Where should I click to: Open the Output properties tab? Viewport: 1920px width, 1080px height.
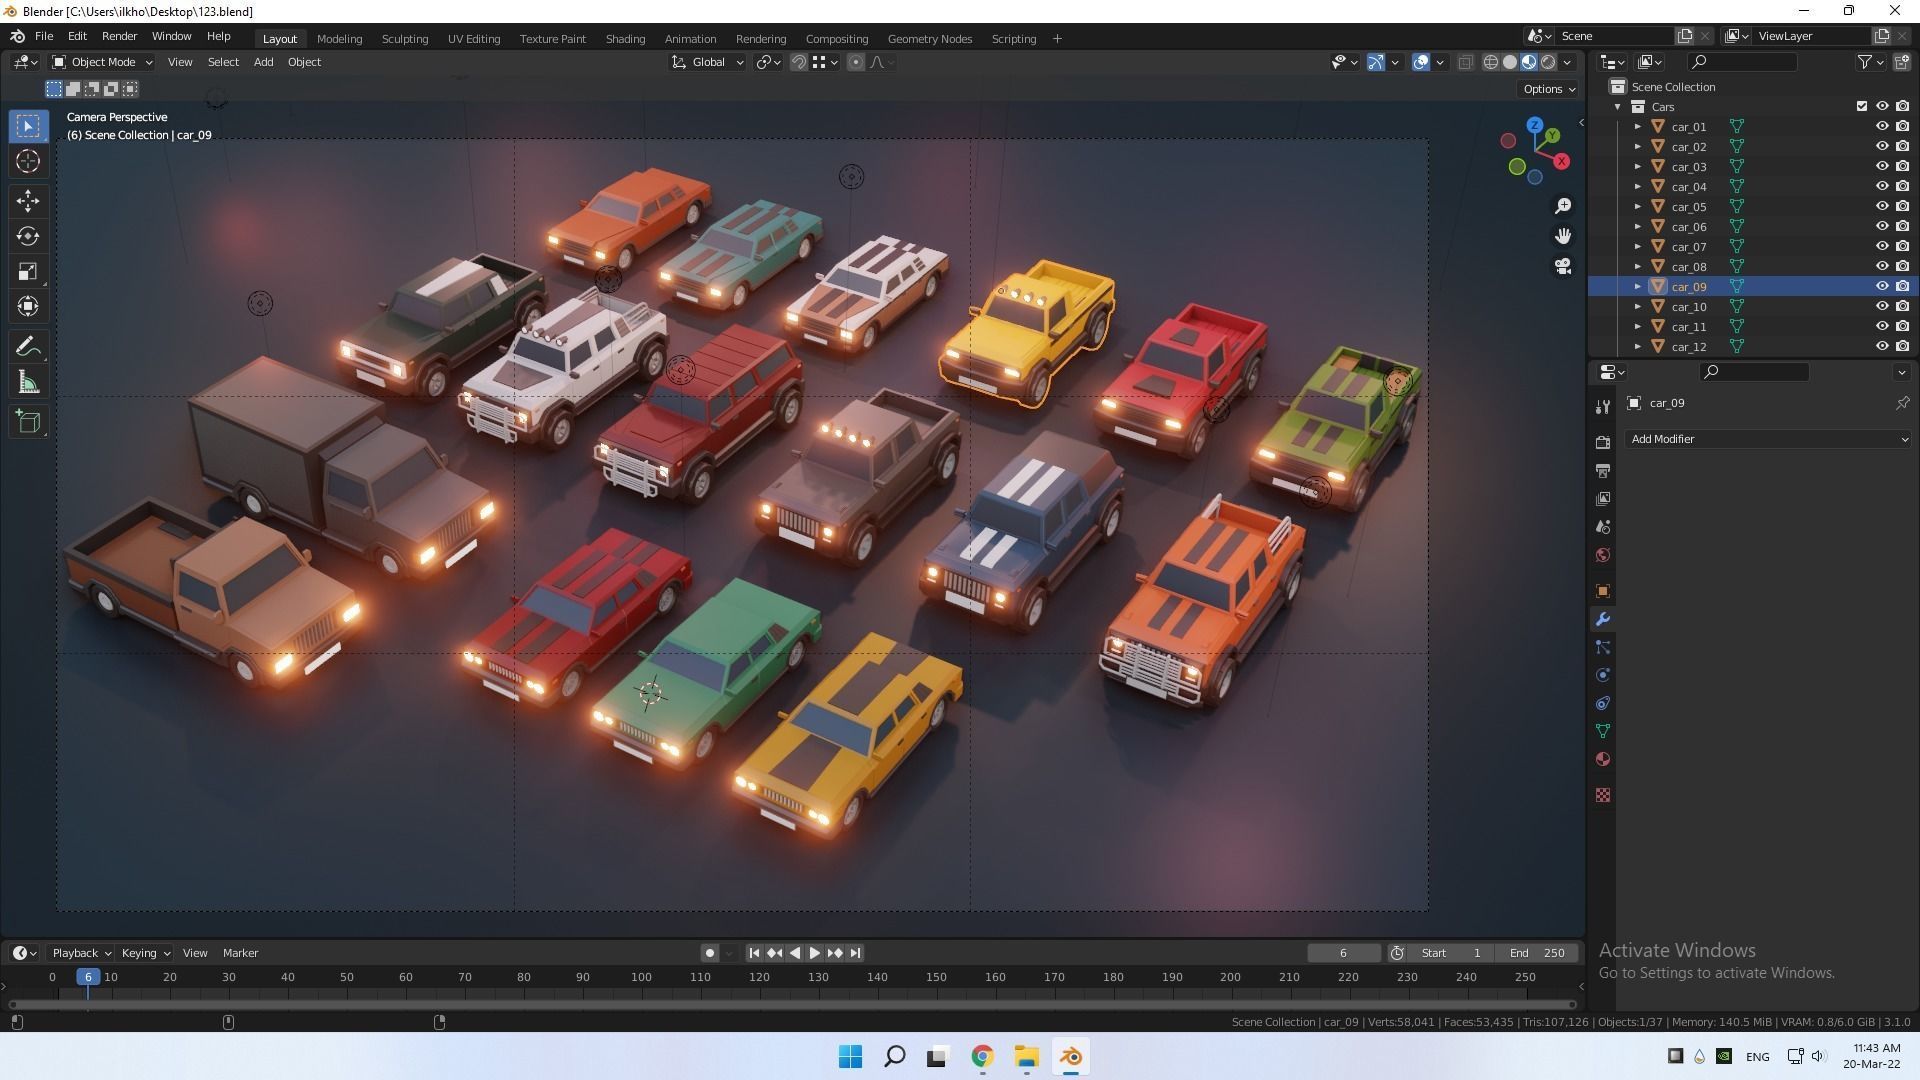pyautogui.click(x=1603, y=470)
